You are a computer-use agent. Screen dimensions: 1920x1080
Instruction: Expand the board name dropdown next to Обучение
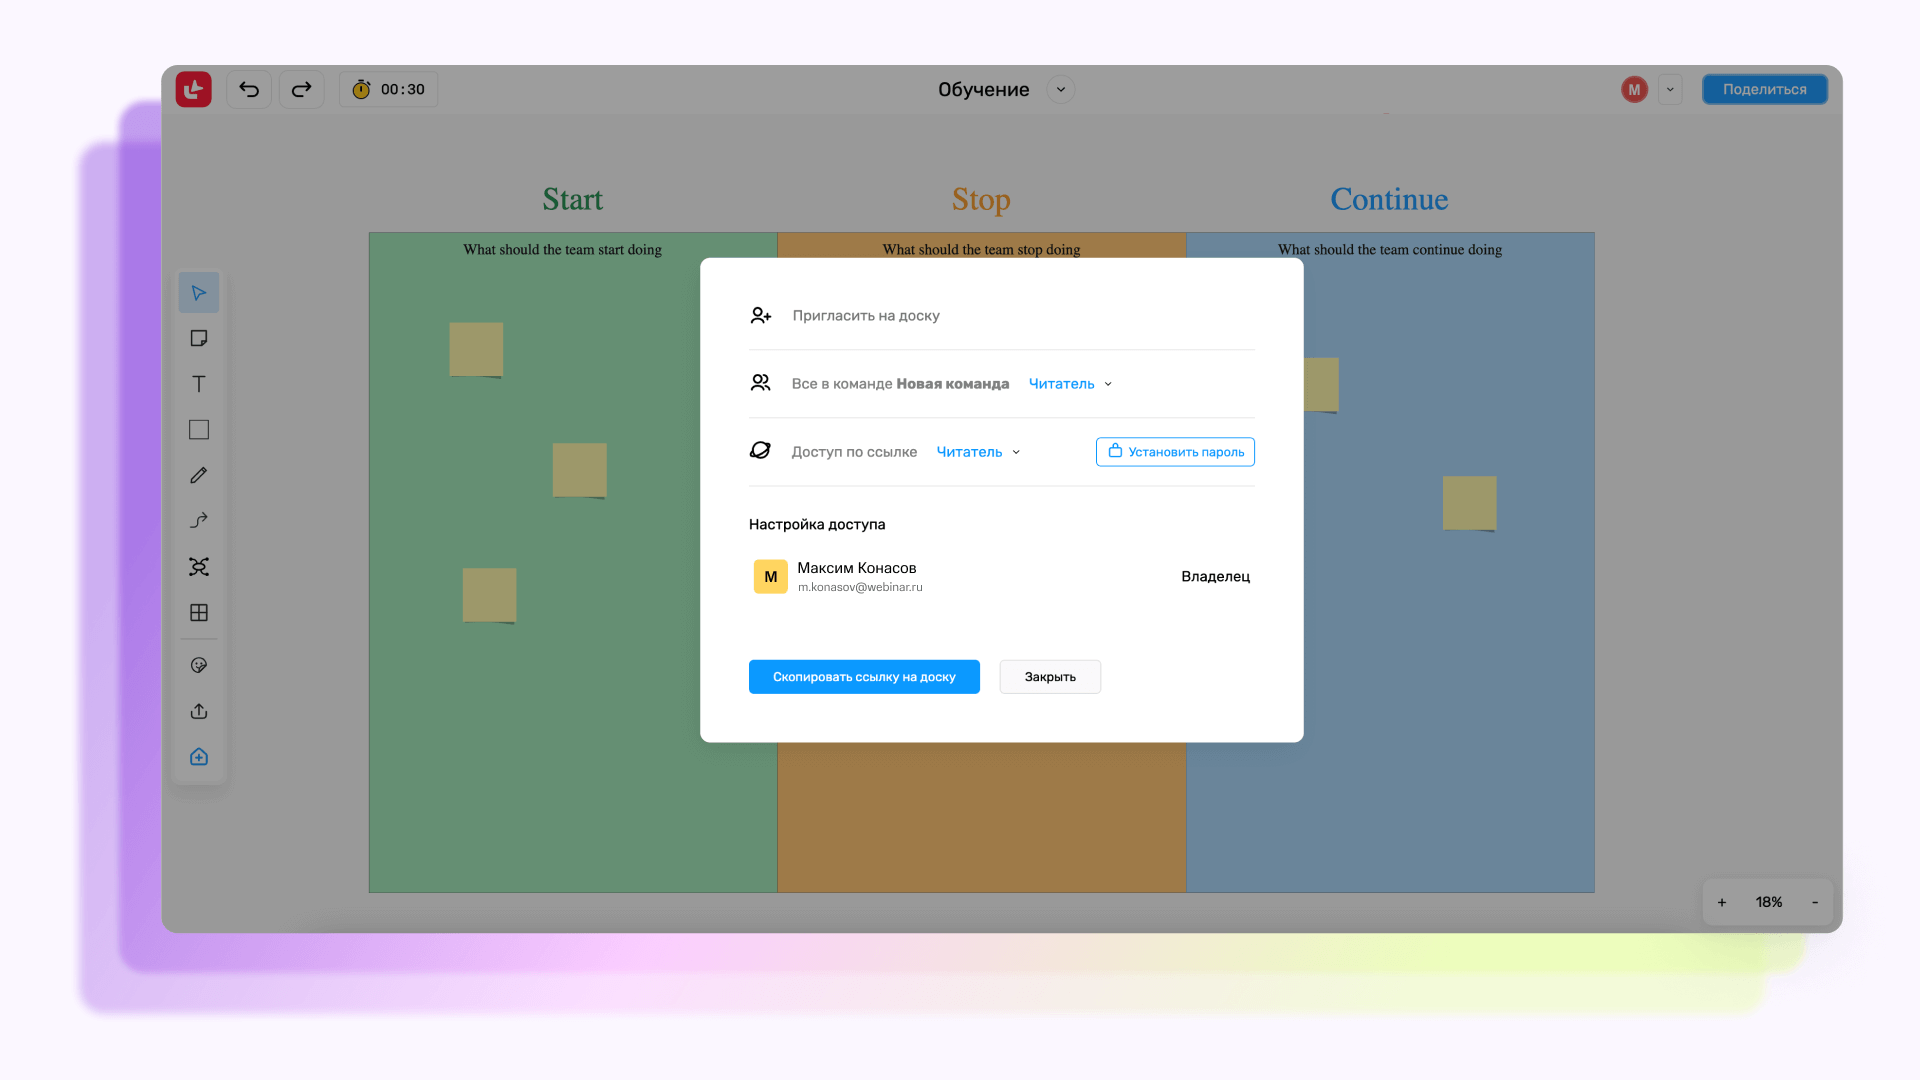click(x=1061, y=90)
